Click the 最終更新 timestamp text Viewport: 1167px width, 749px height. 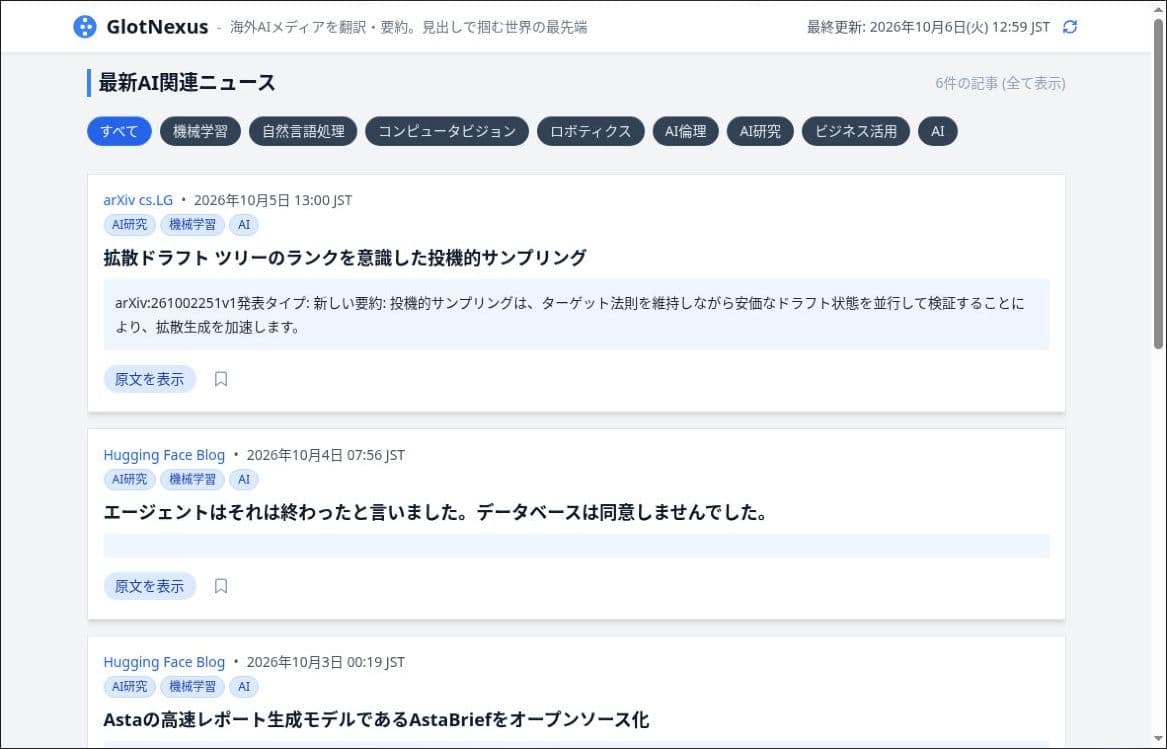point(928,27)
